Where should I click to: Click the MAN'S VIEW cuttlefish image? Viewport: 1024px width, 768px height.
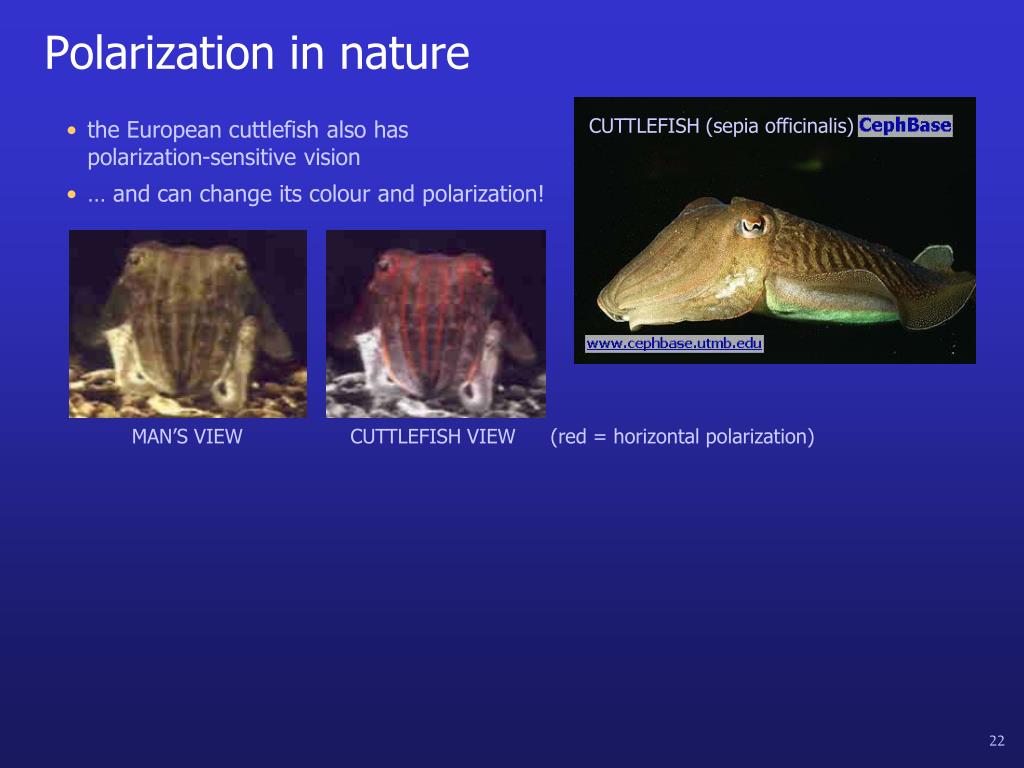(188, 324)
